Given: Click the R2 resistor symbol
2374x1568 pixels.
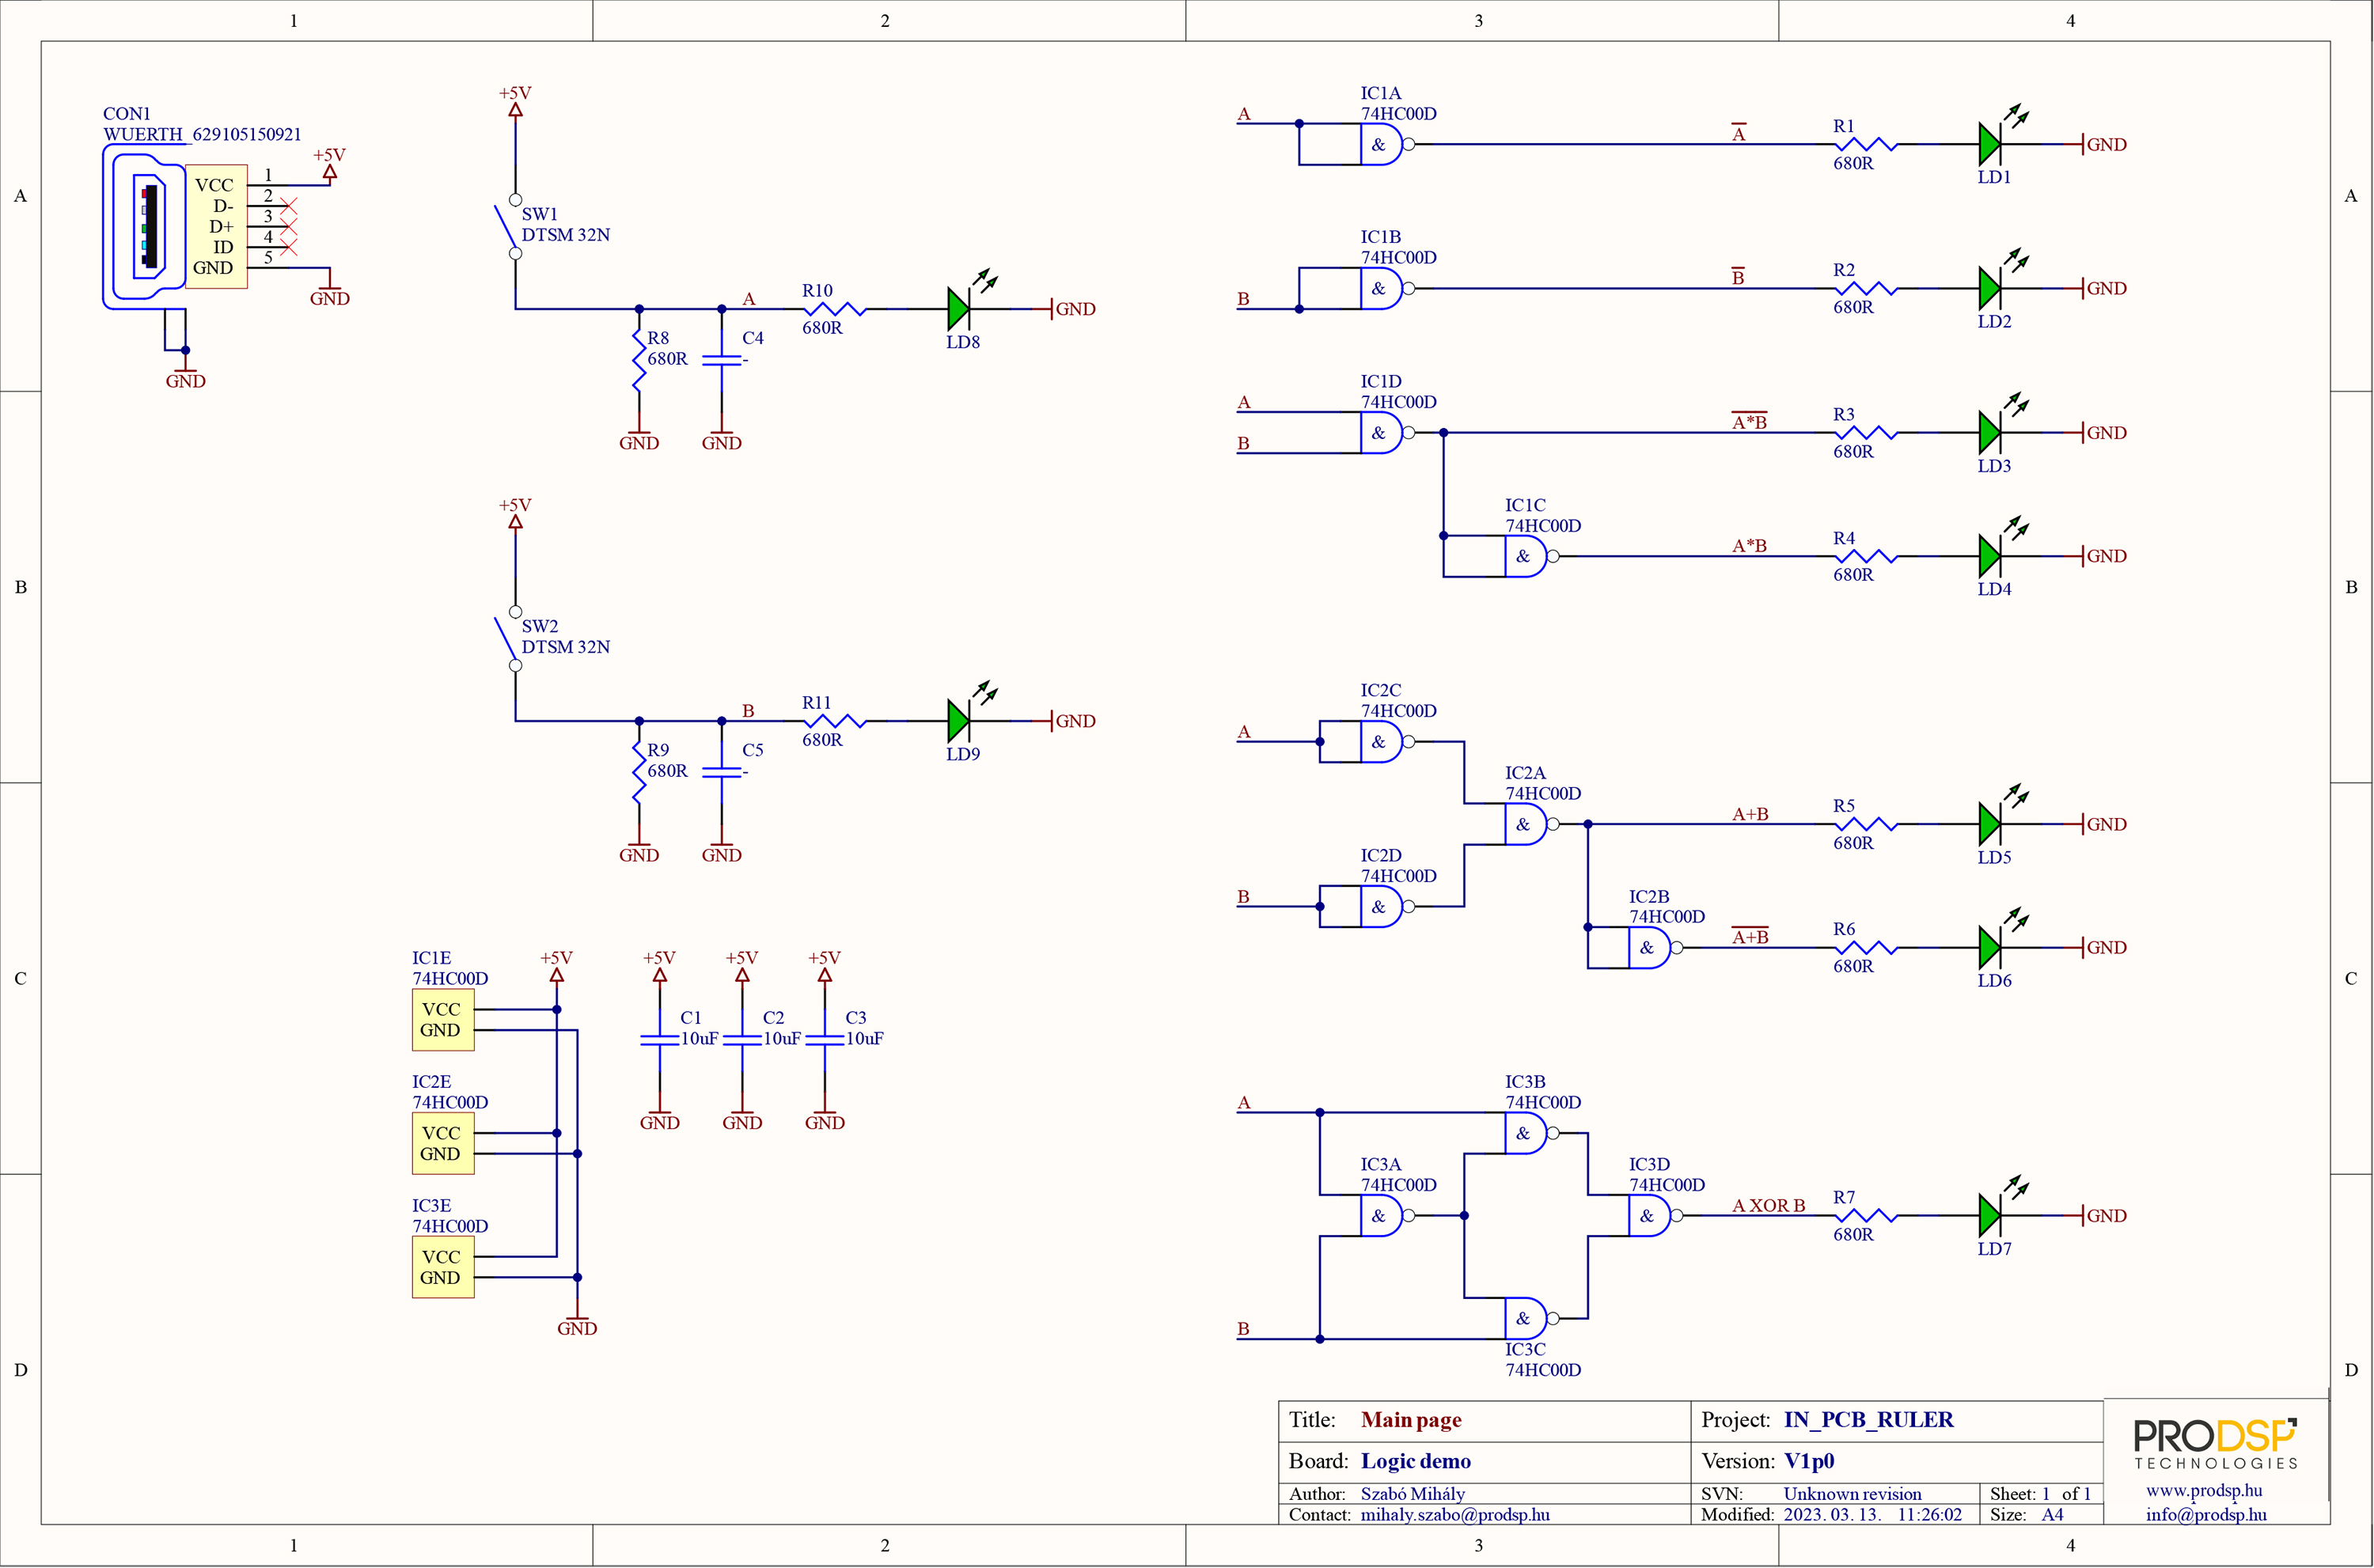Looking at the screenshot, I should tap(1866, 288).
